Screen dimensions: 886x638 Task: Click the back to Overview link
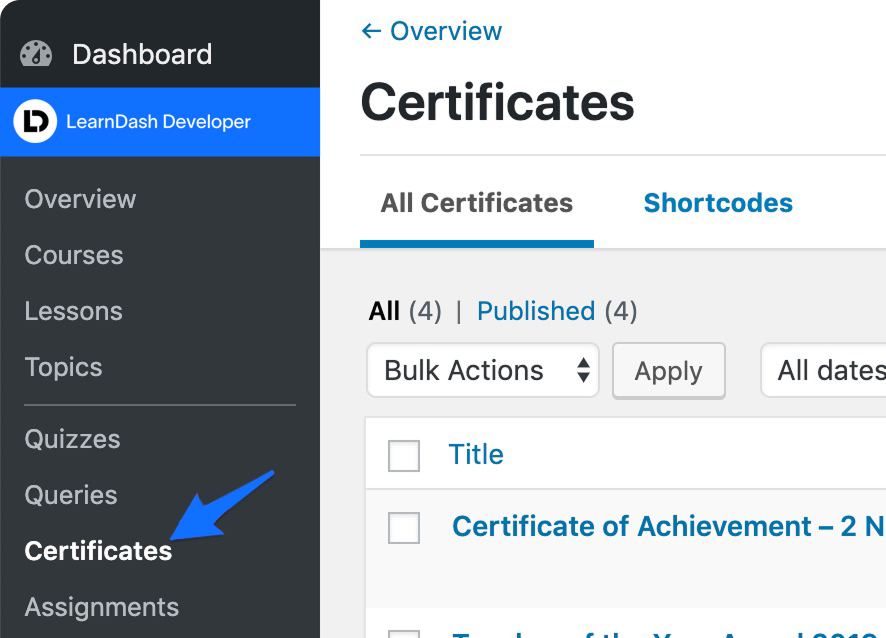tap(432, 31)
